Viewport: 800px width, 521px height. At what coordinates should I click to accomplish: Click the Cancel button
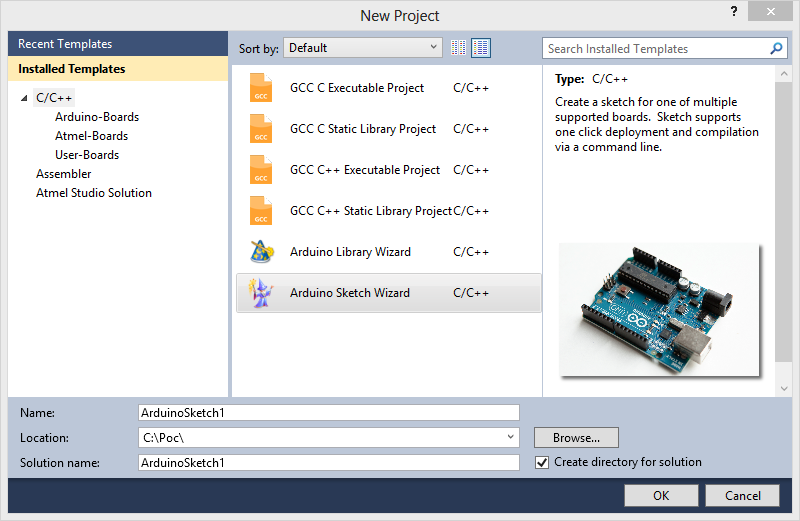742,495
